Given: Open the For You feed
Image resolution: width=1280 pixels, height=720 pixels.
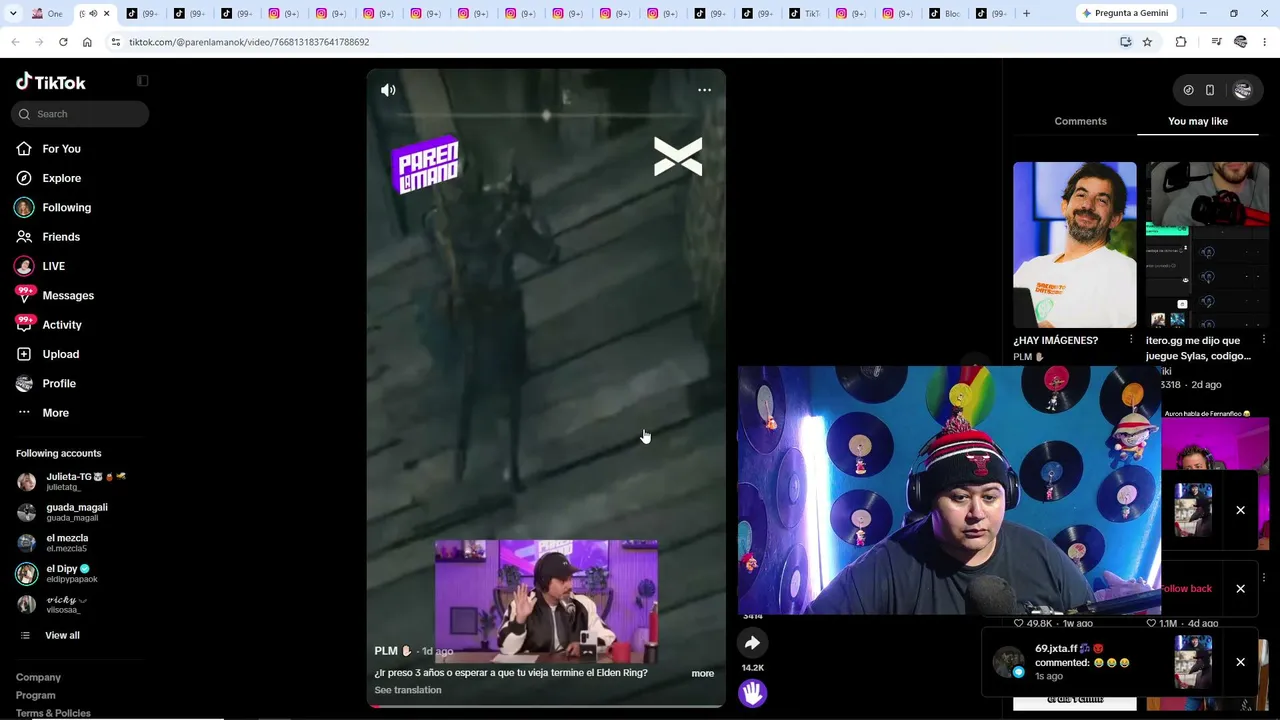Looking at the screenshot, I should pos(61,149).
